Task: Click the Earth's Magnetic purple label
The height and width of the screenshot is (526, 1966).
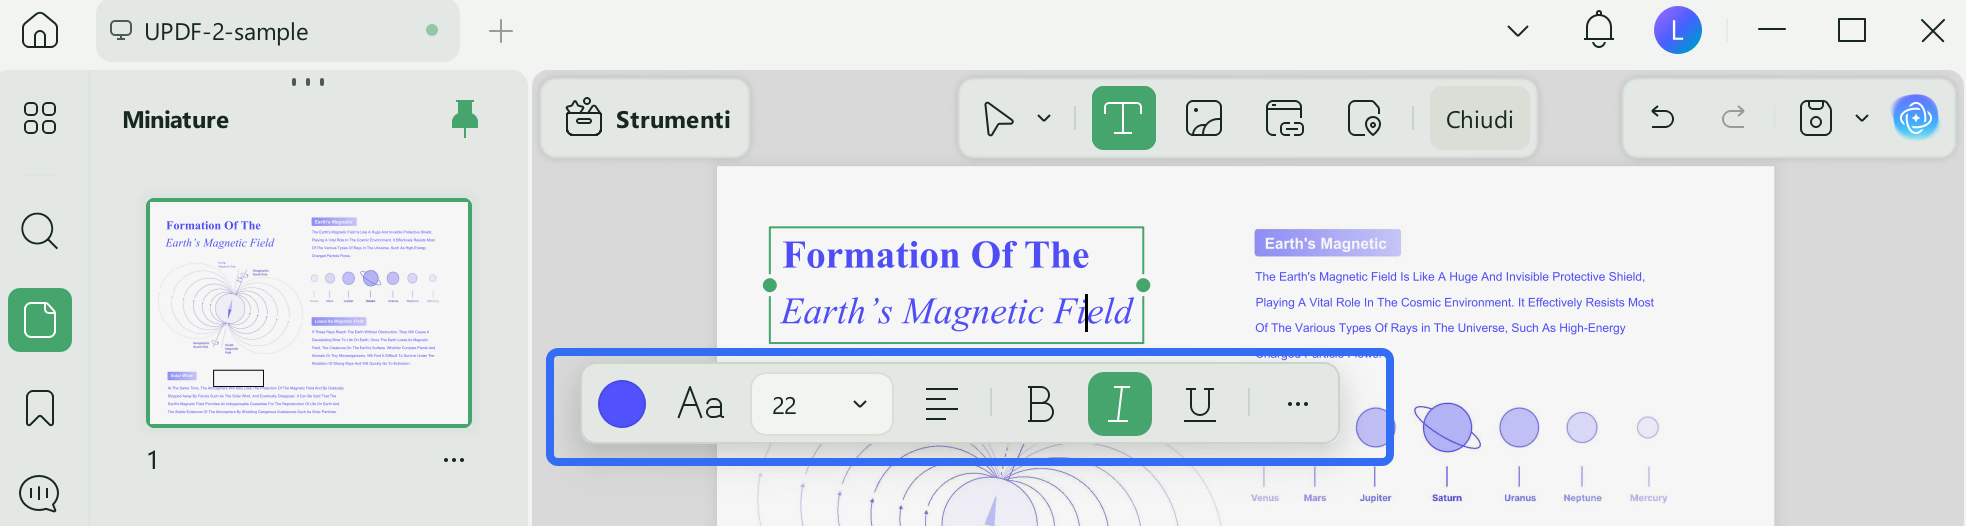Action: (1327, 243)
